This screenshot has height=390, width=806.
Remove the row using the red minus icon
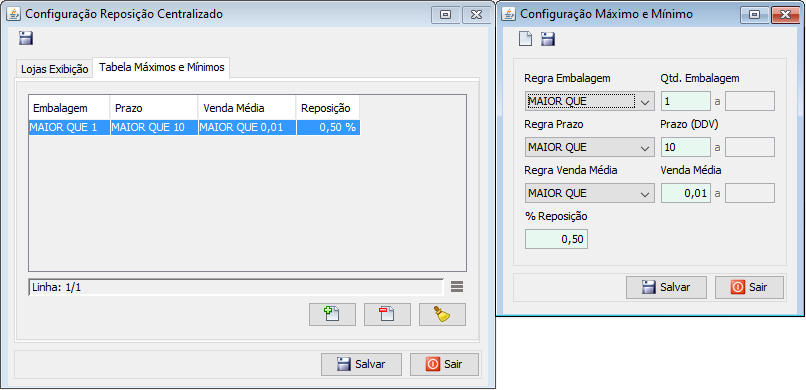[x=387, y=314]
